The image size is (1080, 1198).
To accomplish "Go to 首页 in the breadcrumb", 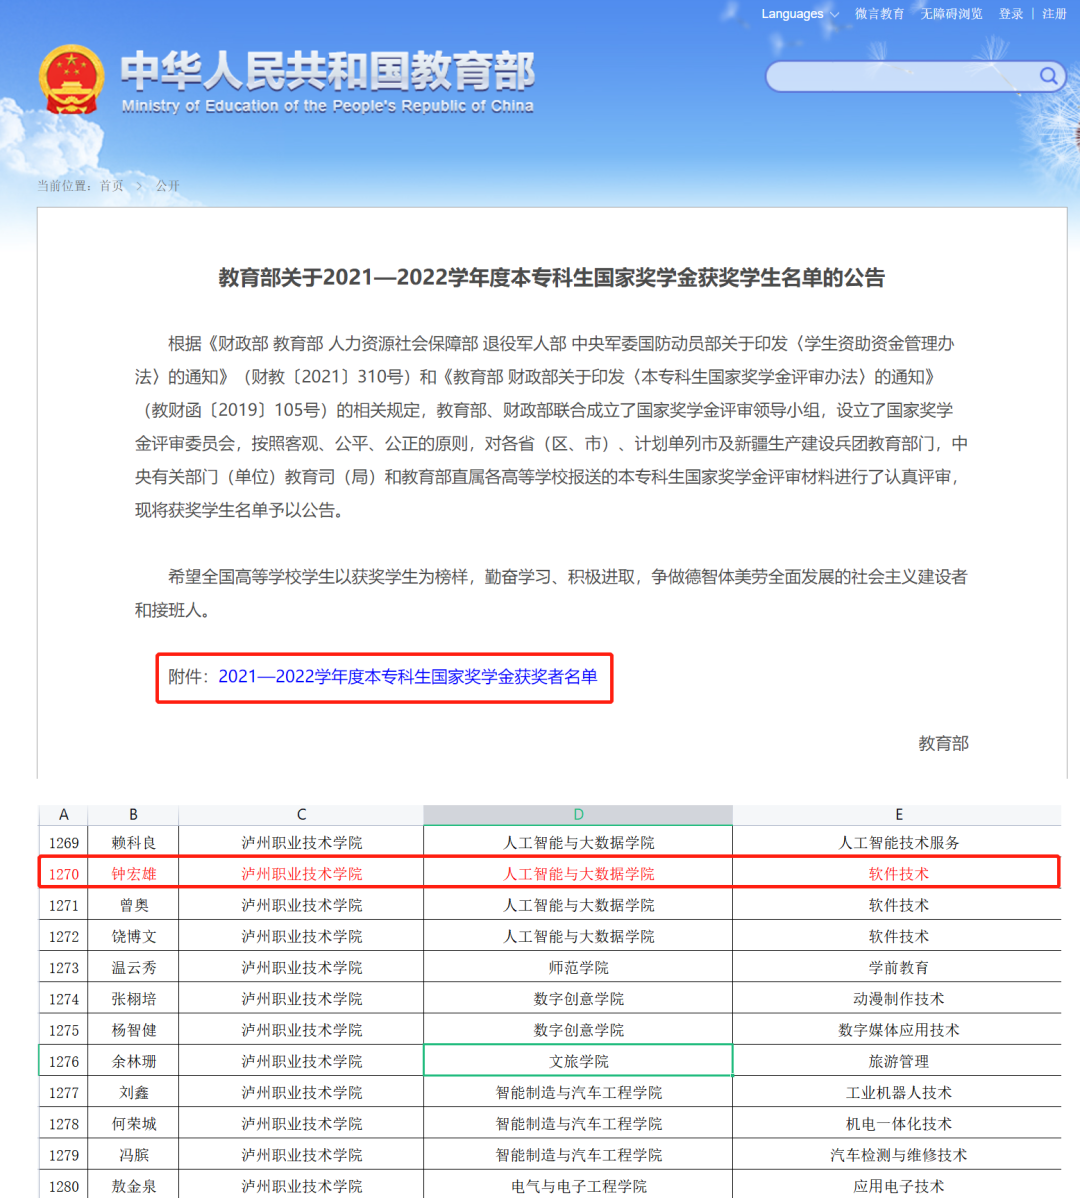I will point(112,186).
